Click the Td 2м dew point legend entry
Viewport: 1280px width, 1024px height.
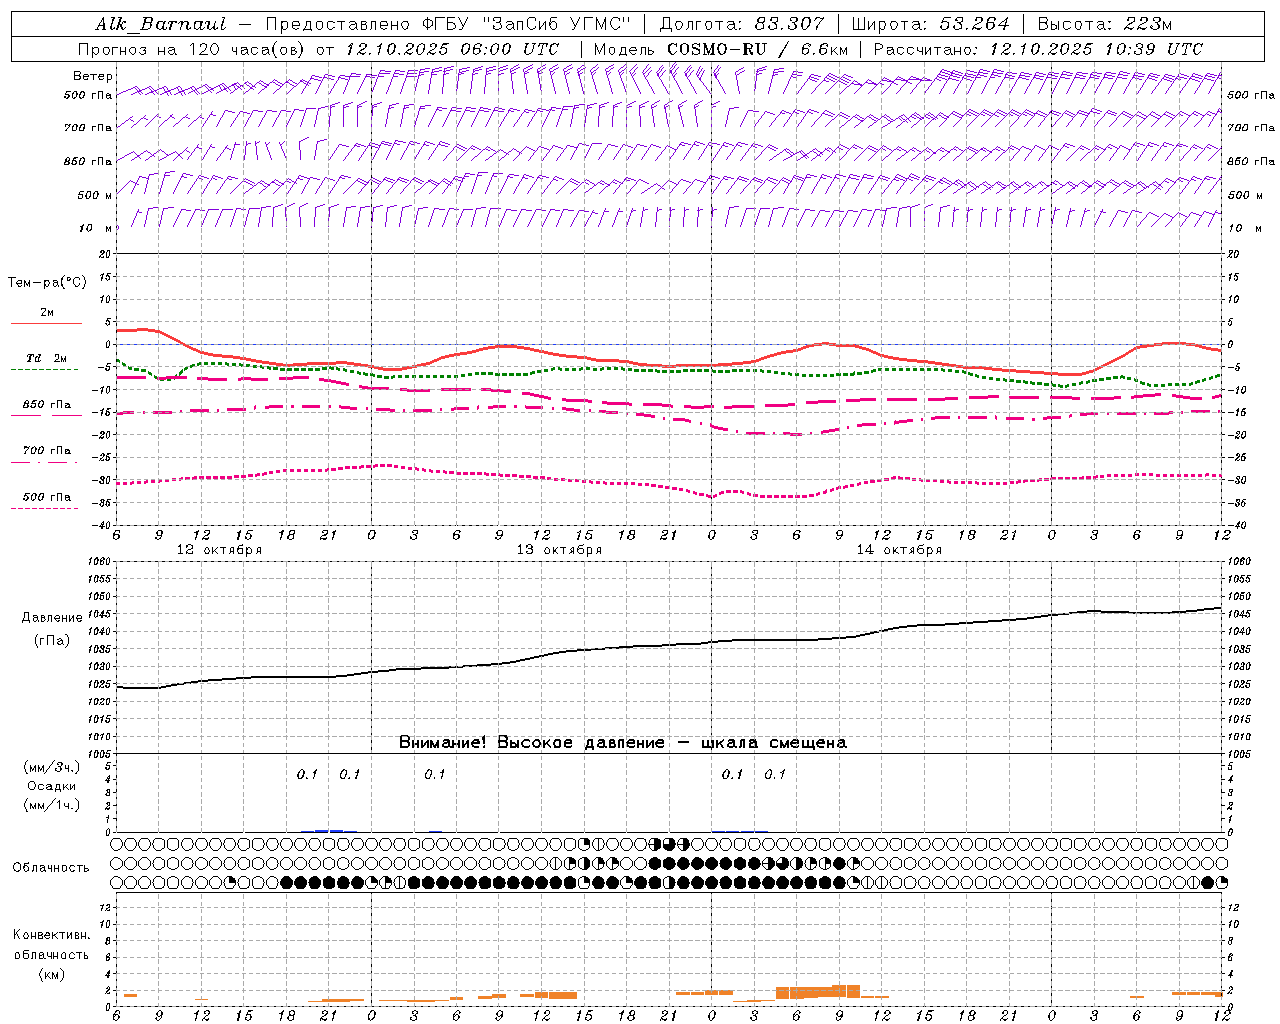(46, 358)
